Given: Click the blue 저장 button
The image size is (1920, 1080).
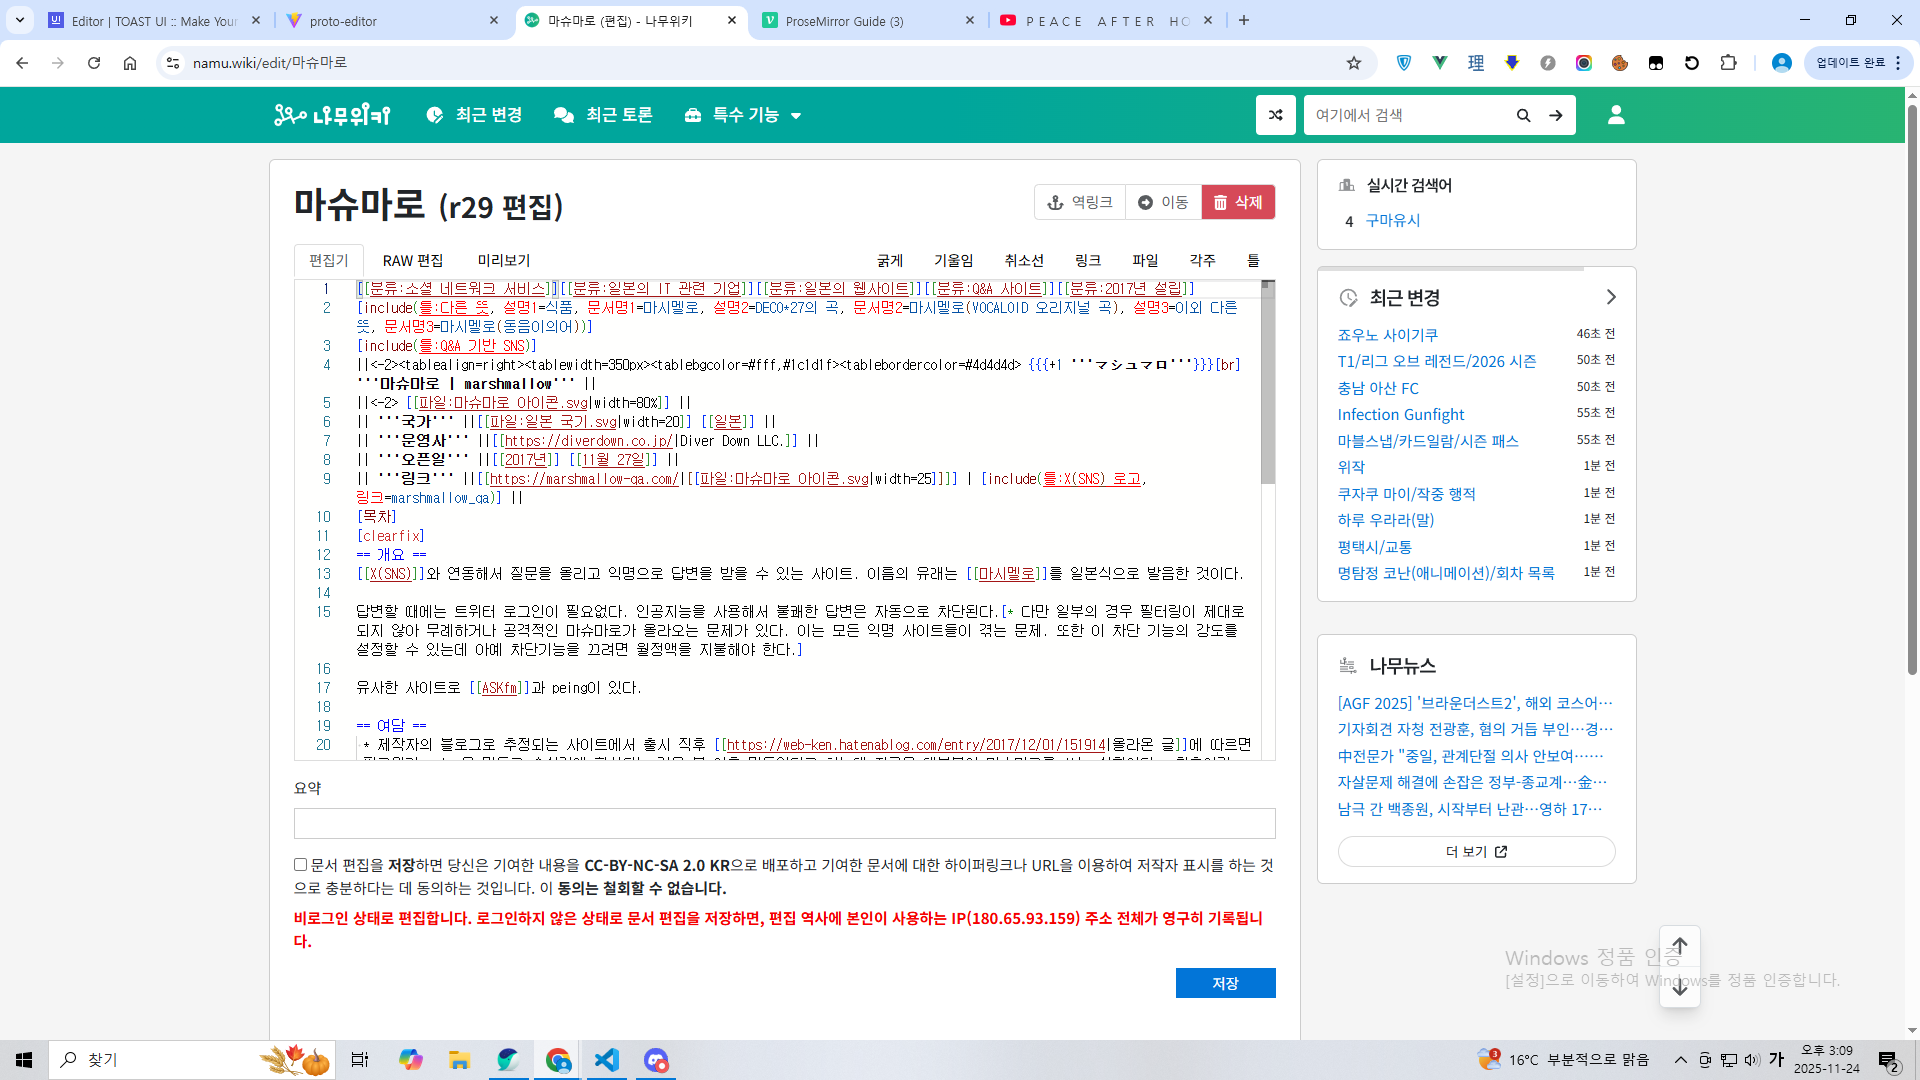Looking at the screenshot, I should (1225, 983).
